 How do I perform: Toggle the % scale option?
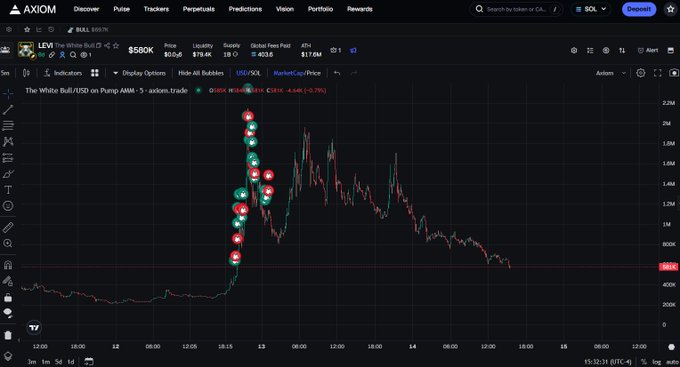click(644, 362)
